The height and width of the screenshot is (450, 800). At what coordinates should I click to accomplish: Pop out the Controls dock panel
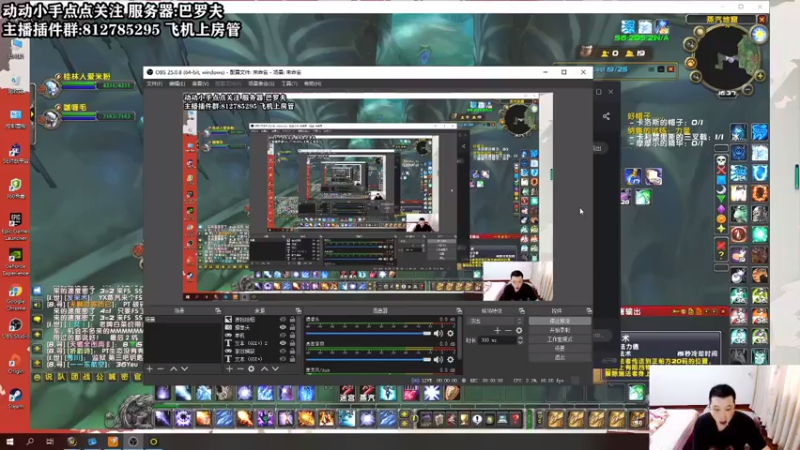pyautogui.click(x=589, y=310)
